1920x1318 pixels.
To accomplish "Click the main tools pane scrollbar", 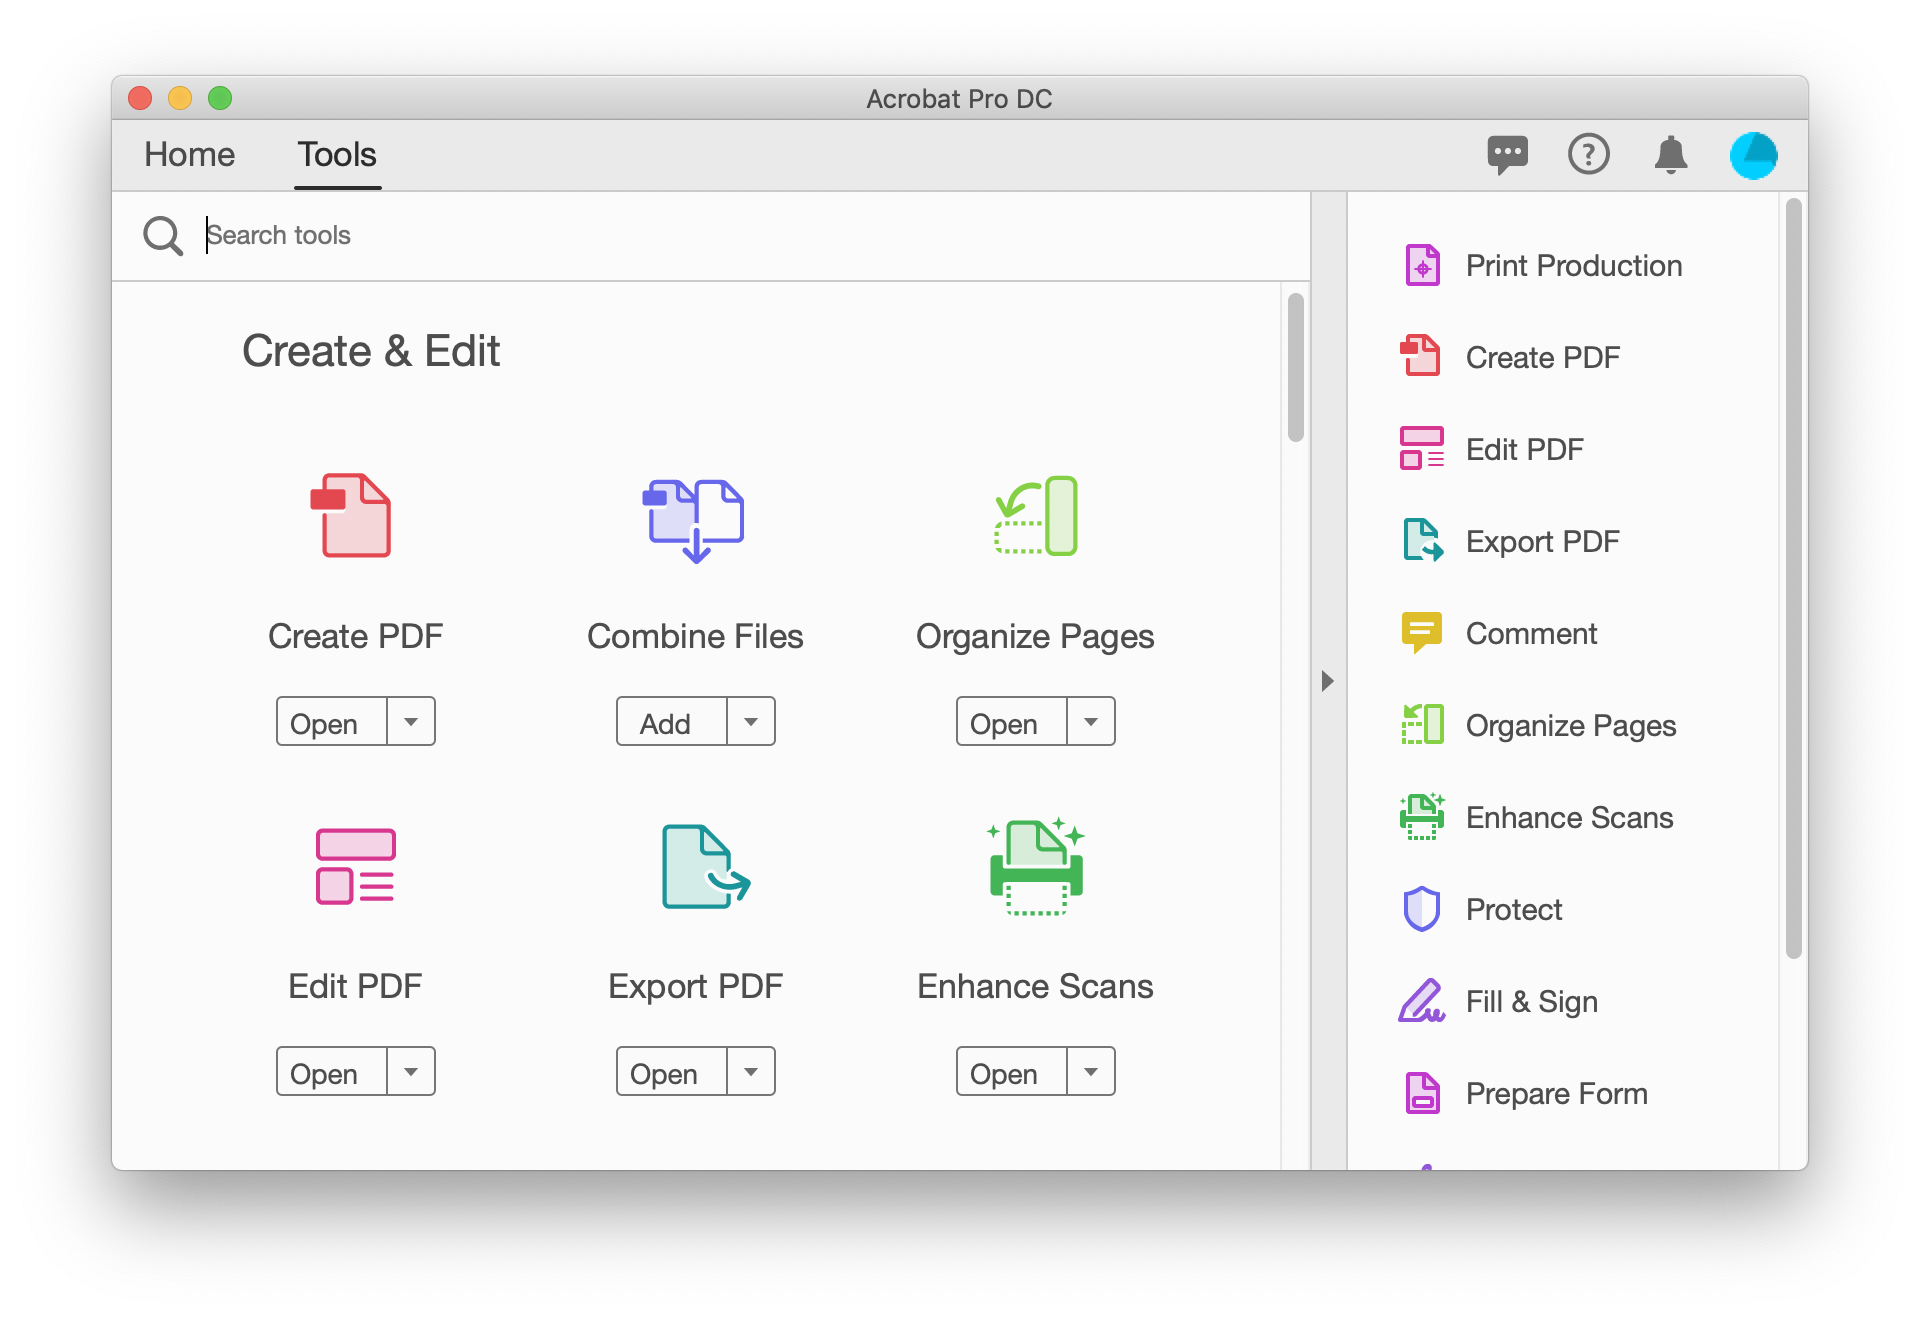I will [x=1296, y=367].
